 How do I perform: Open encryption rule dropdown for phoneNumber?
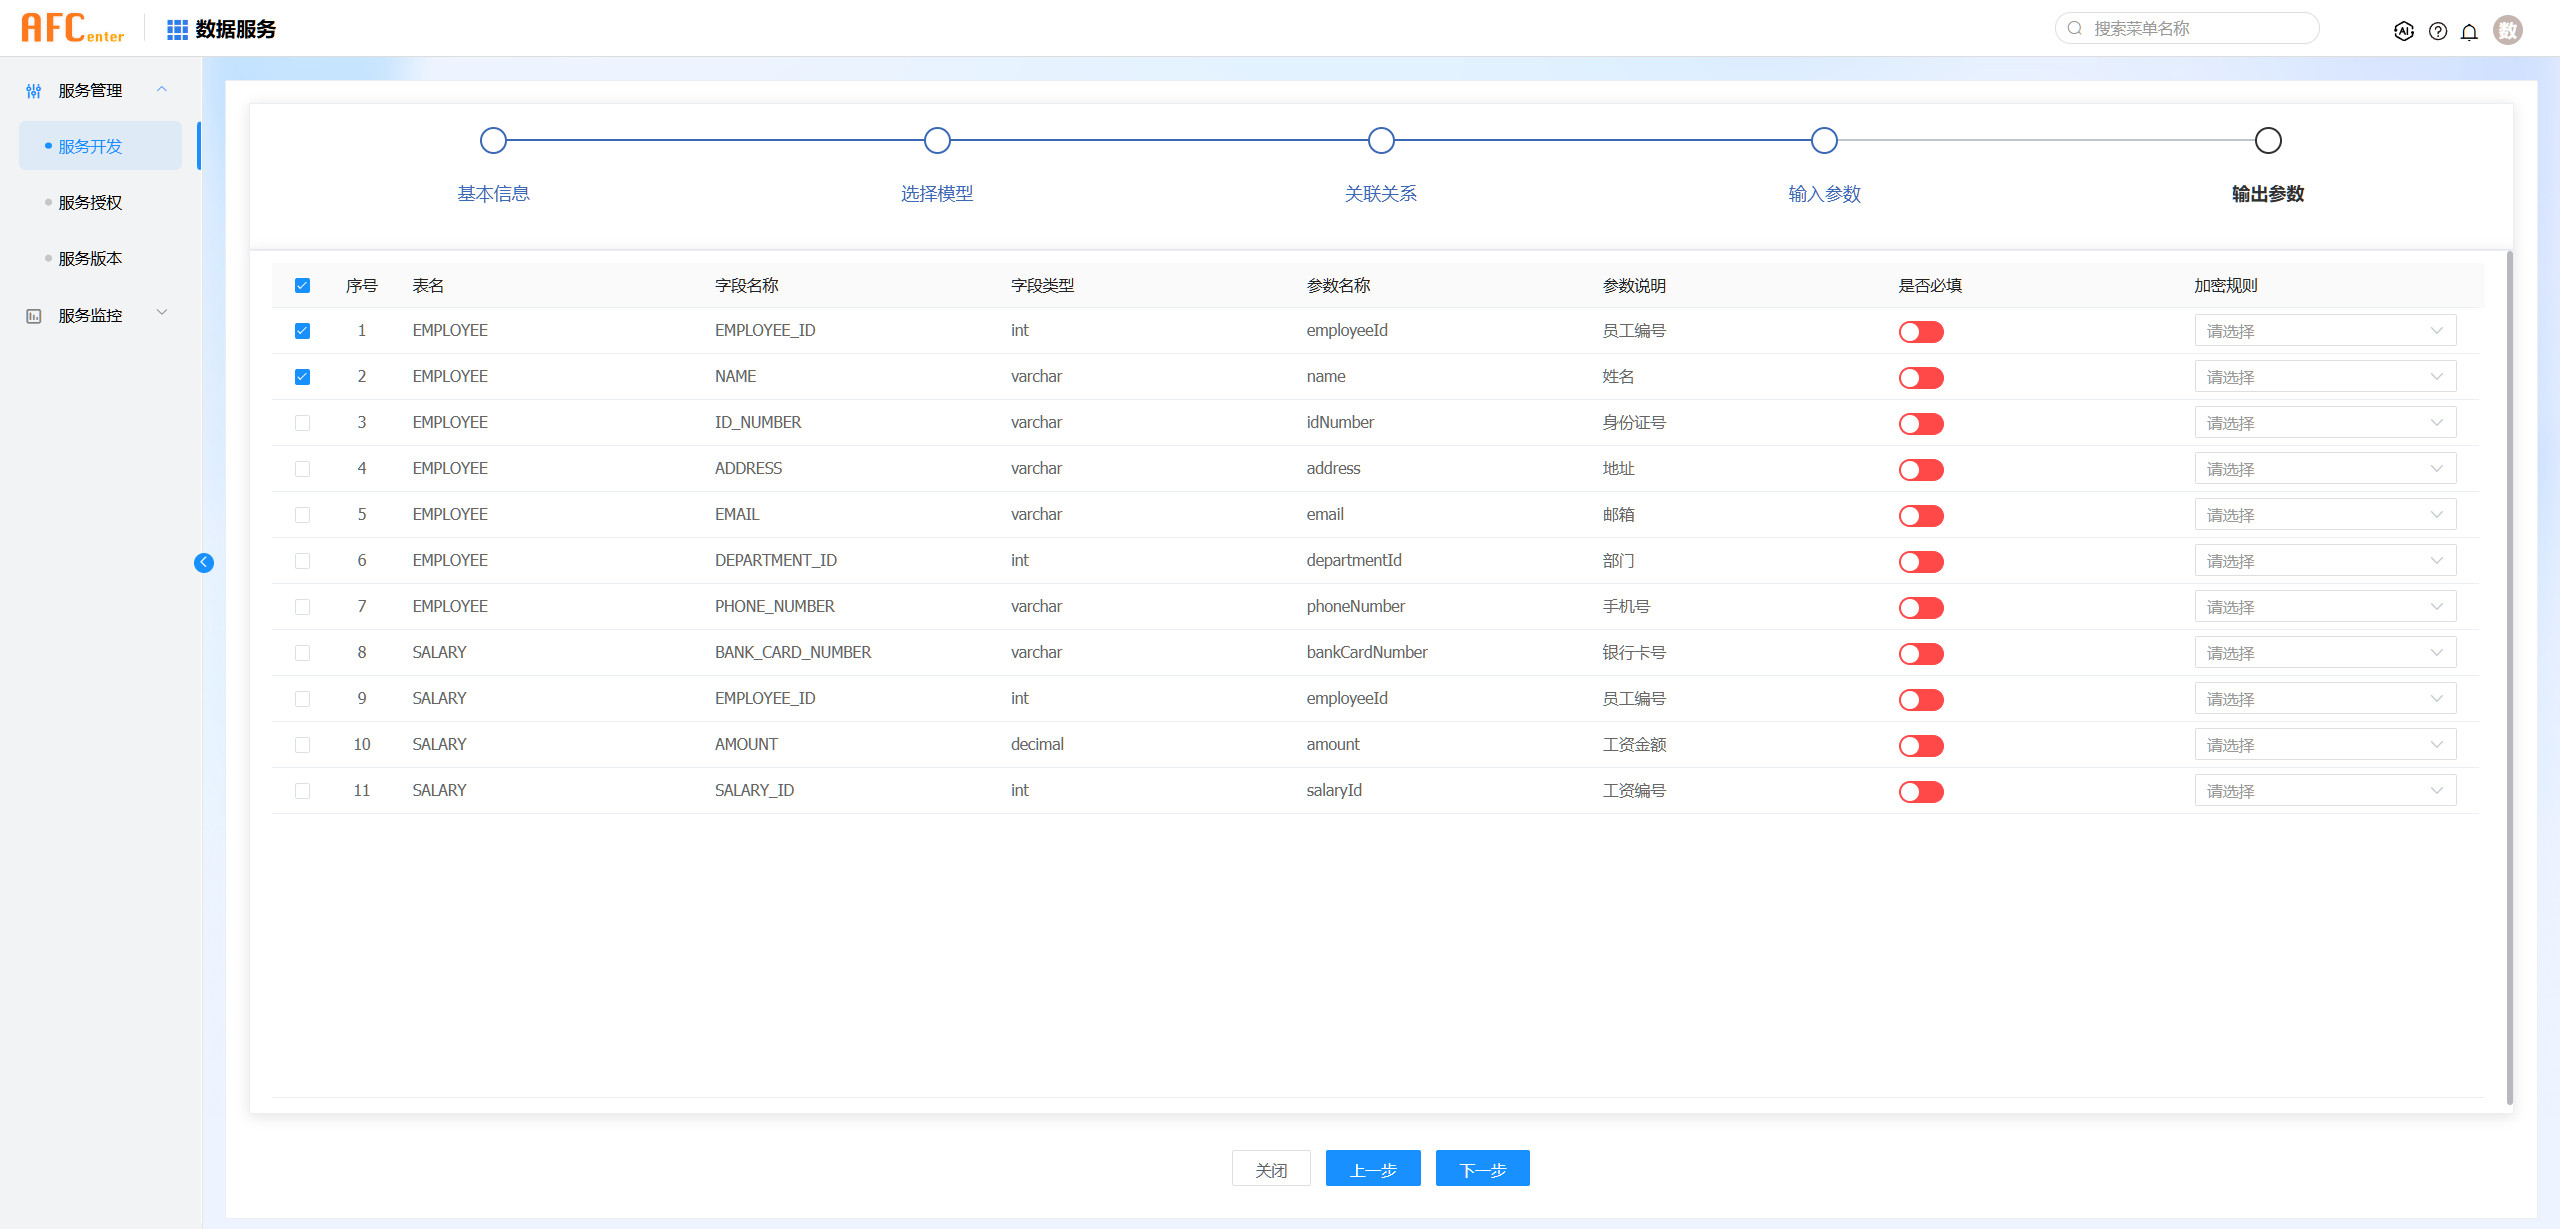(x=2324, y=607)
